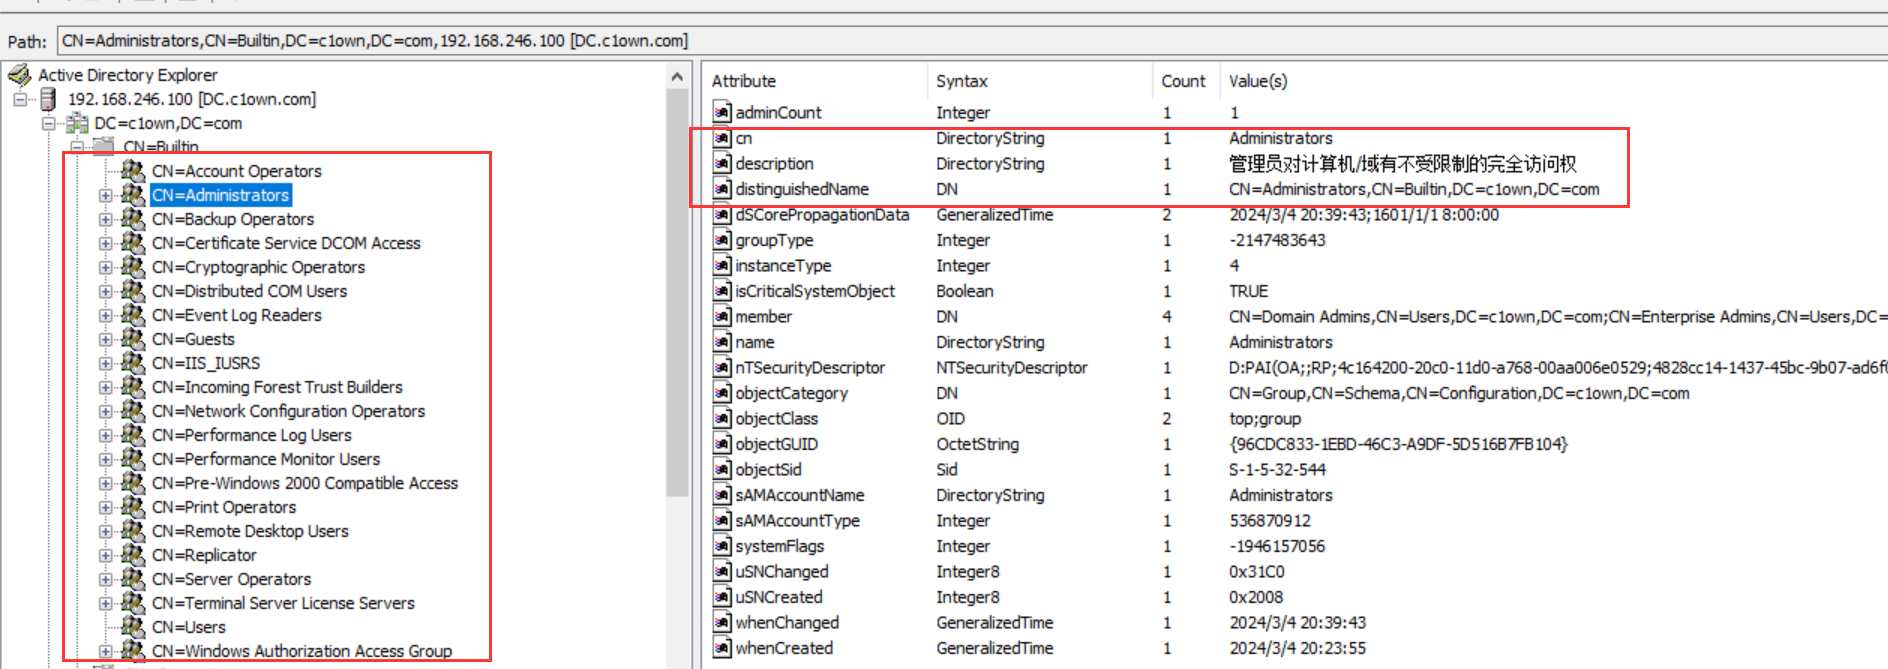
Task: Click the attribute icon for nTSecurityDescriptor
Action: tap(722, 367)
